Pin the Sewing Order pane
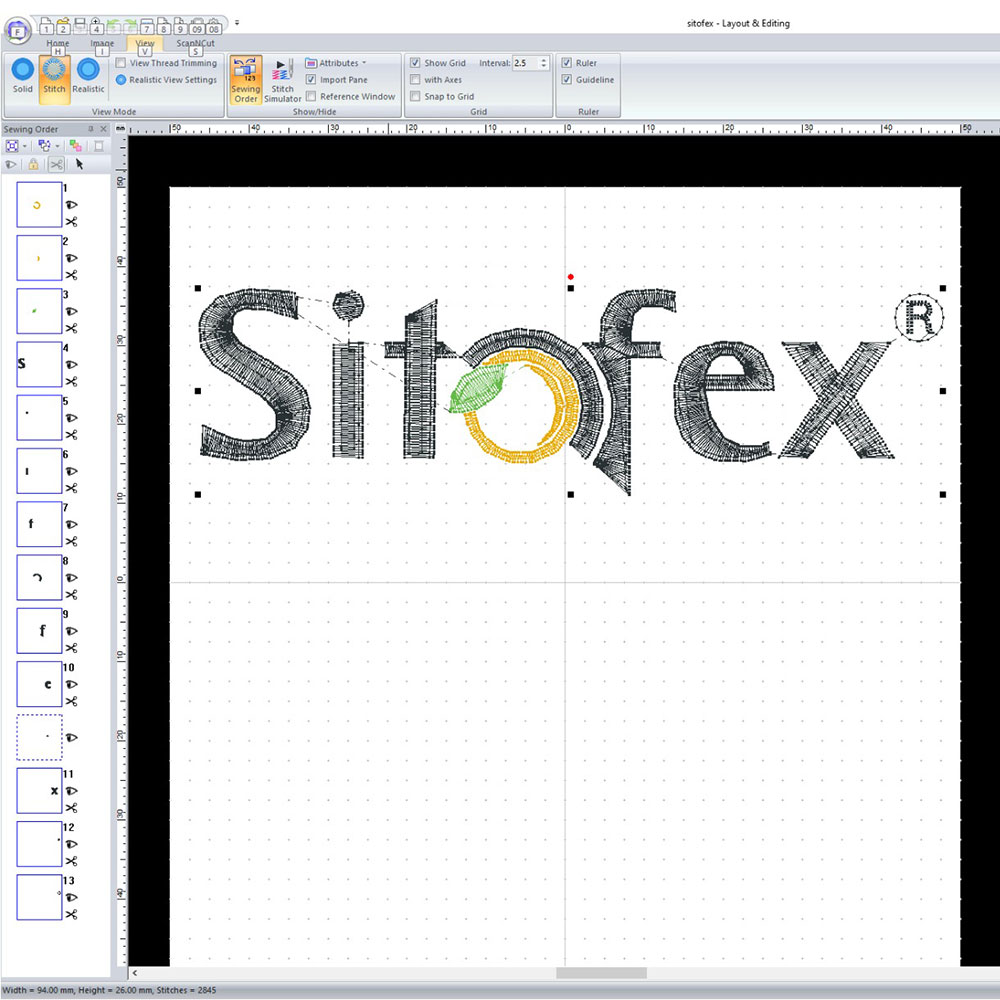 91,129
